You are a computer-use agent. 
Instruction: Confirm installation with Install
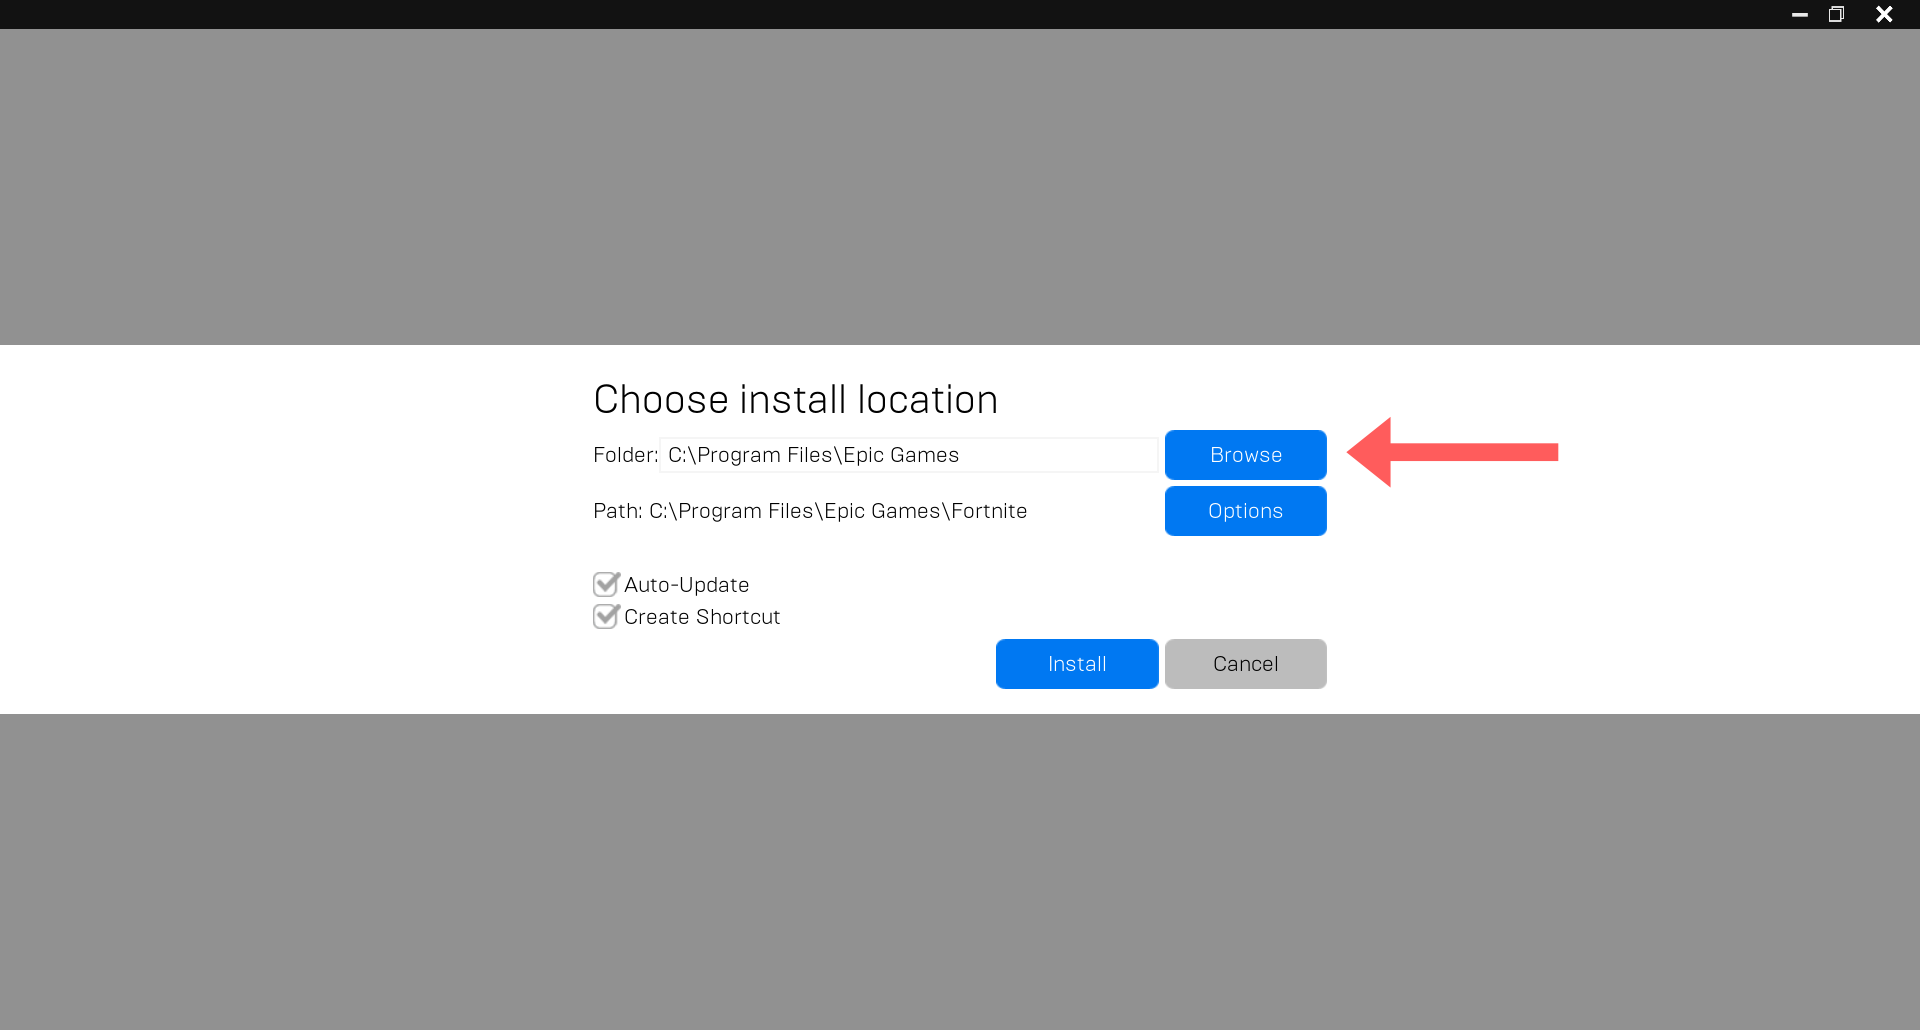pos(1076,663)
